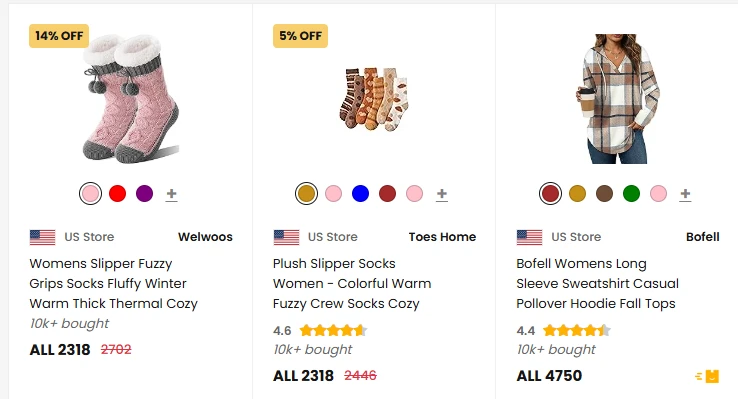This screenshot has height=399, width=738.
Task: Open the plaid hoodie product image
Action: (618, 99)
